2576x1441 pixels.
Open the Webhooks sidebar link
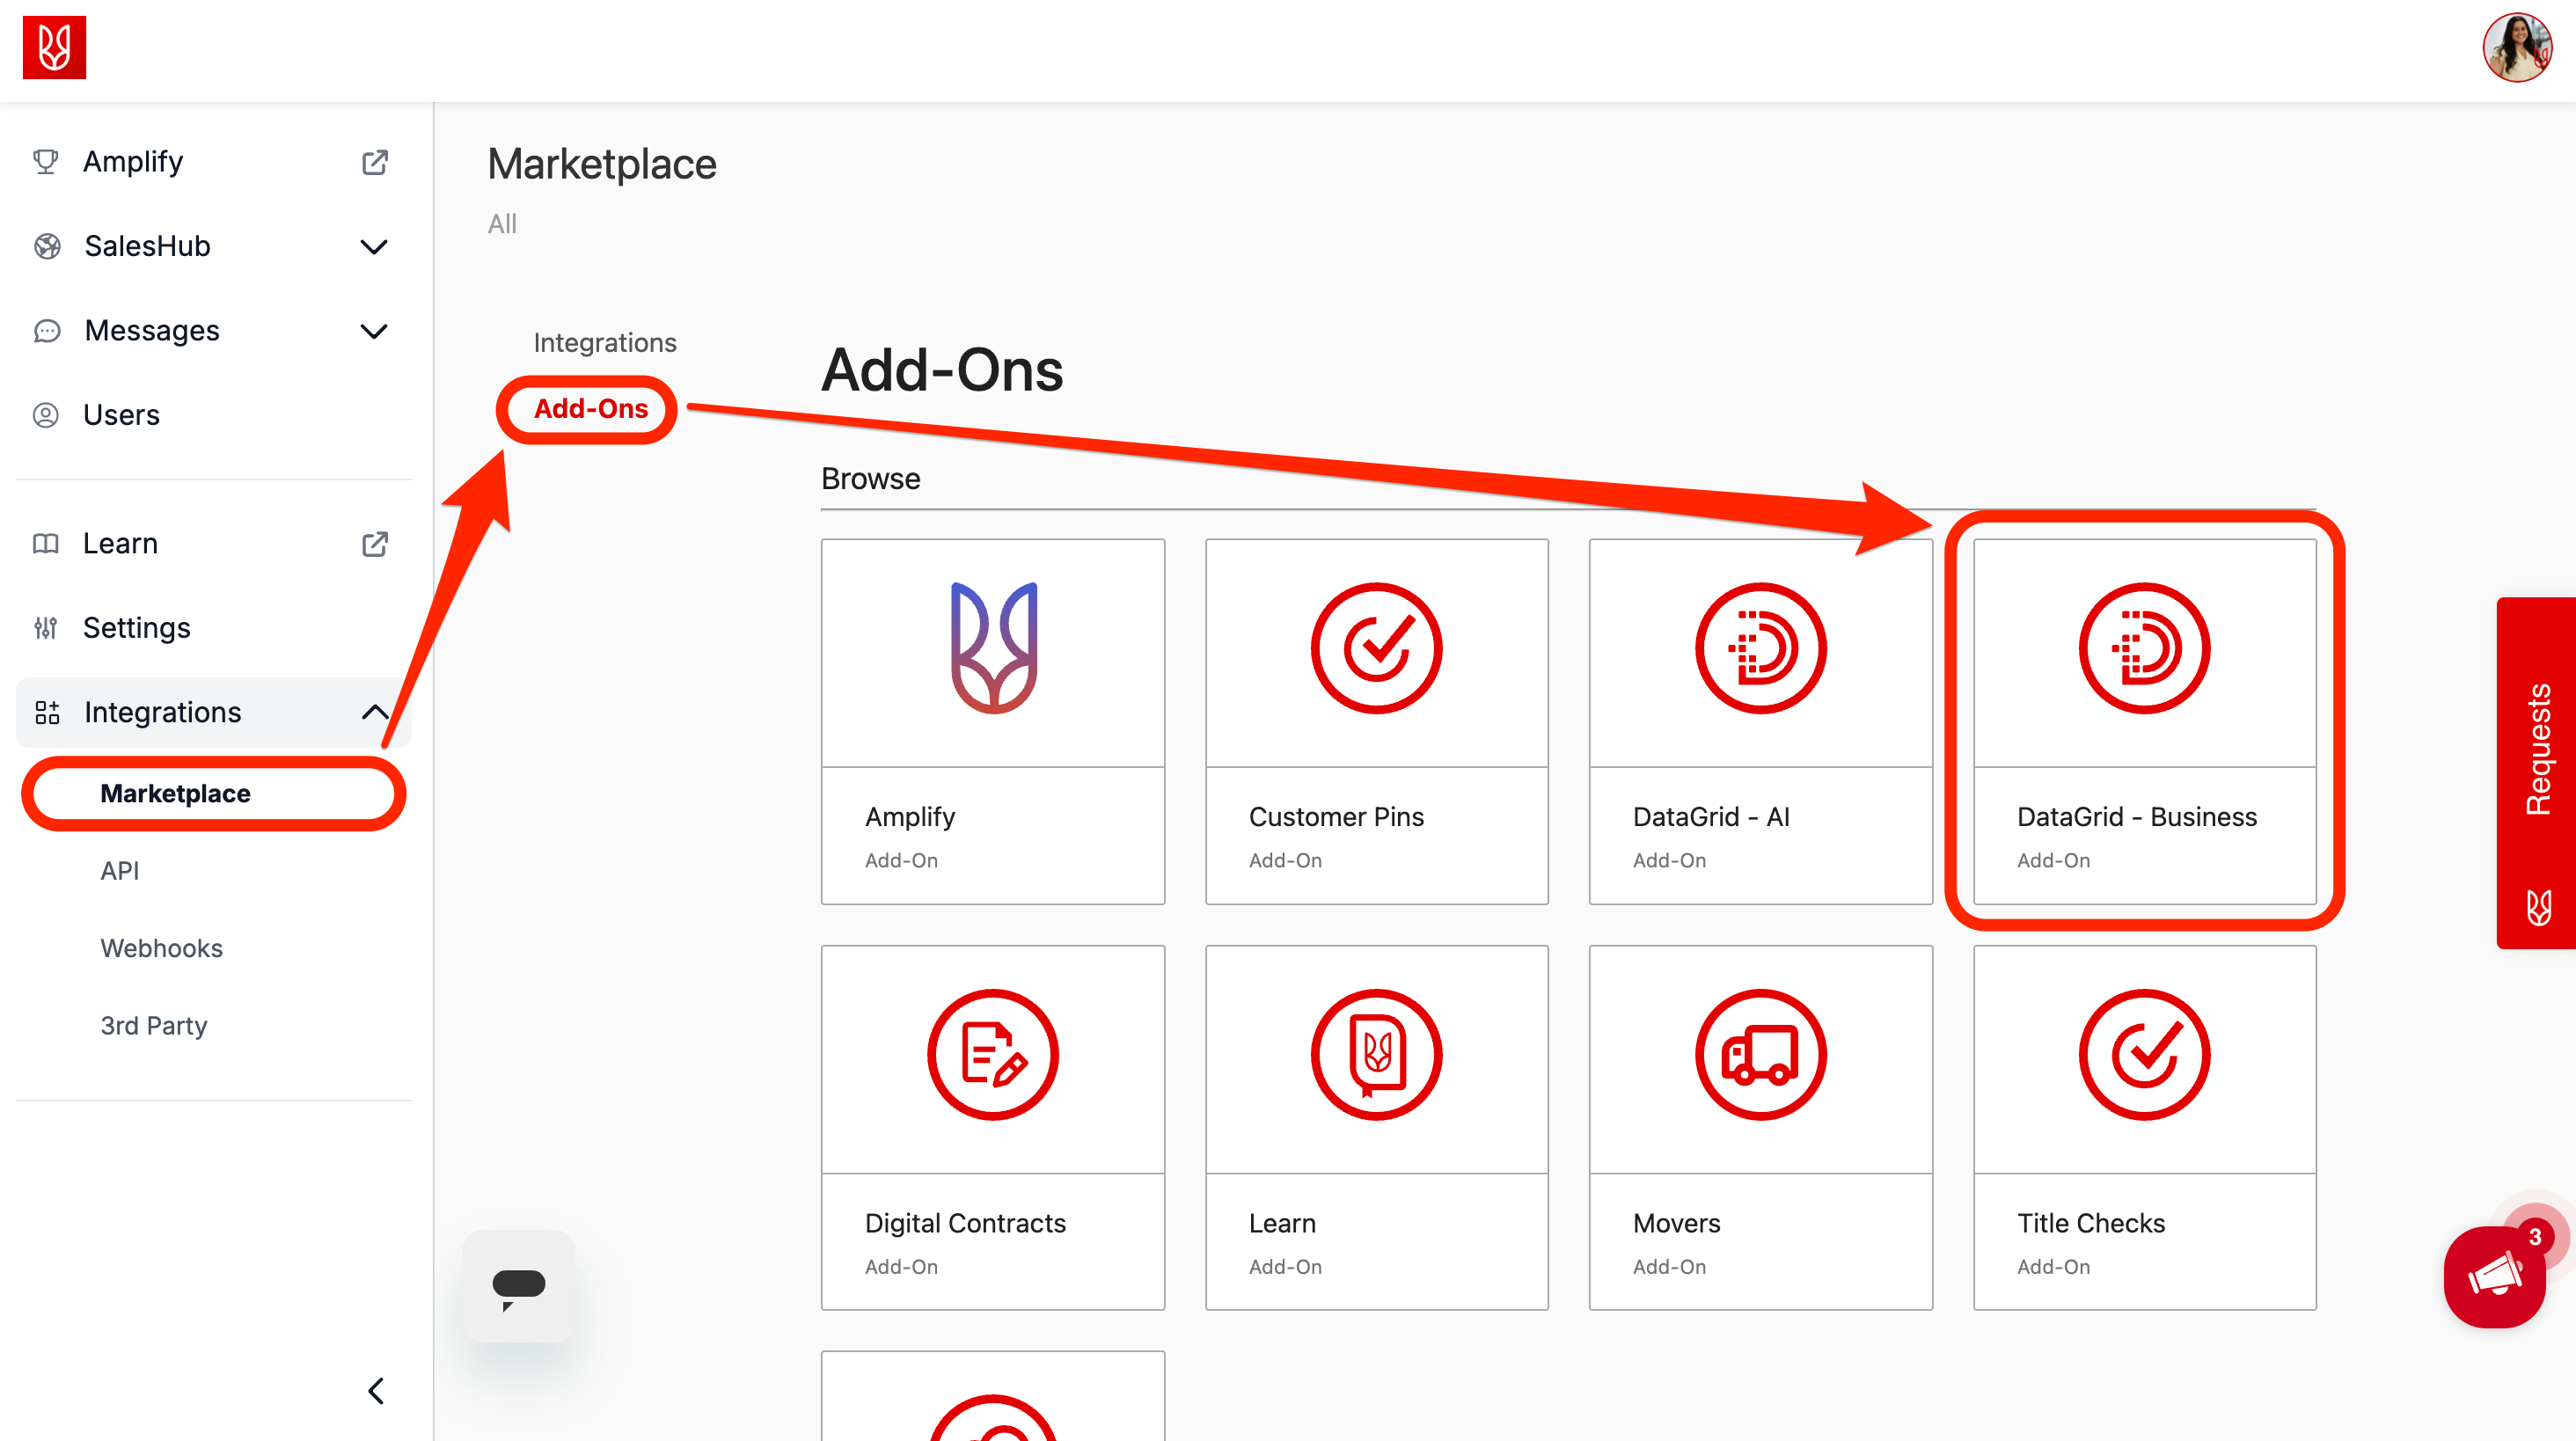click(161, 948)
